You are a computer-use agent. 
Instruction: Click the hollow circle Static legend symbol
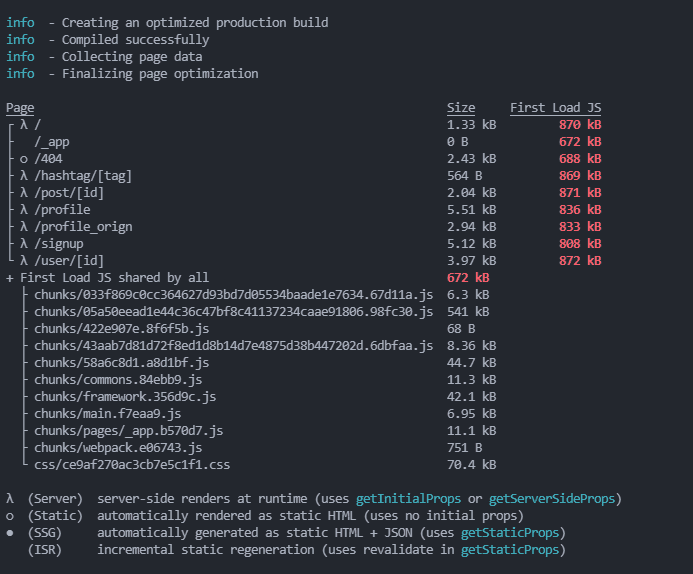(10, 516)
